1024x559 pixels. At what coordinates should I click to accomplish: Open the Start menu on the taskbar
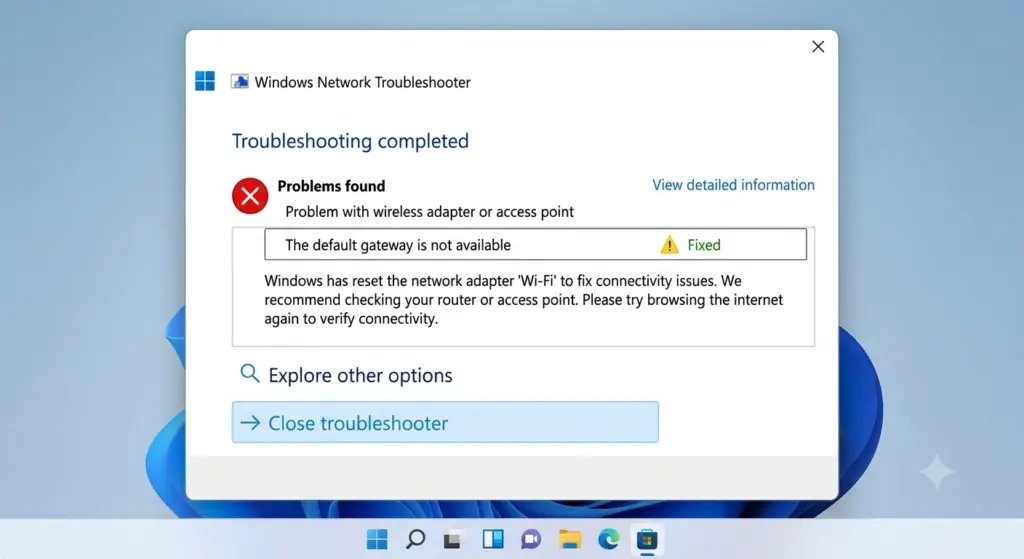coord(377,539)
